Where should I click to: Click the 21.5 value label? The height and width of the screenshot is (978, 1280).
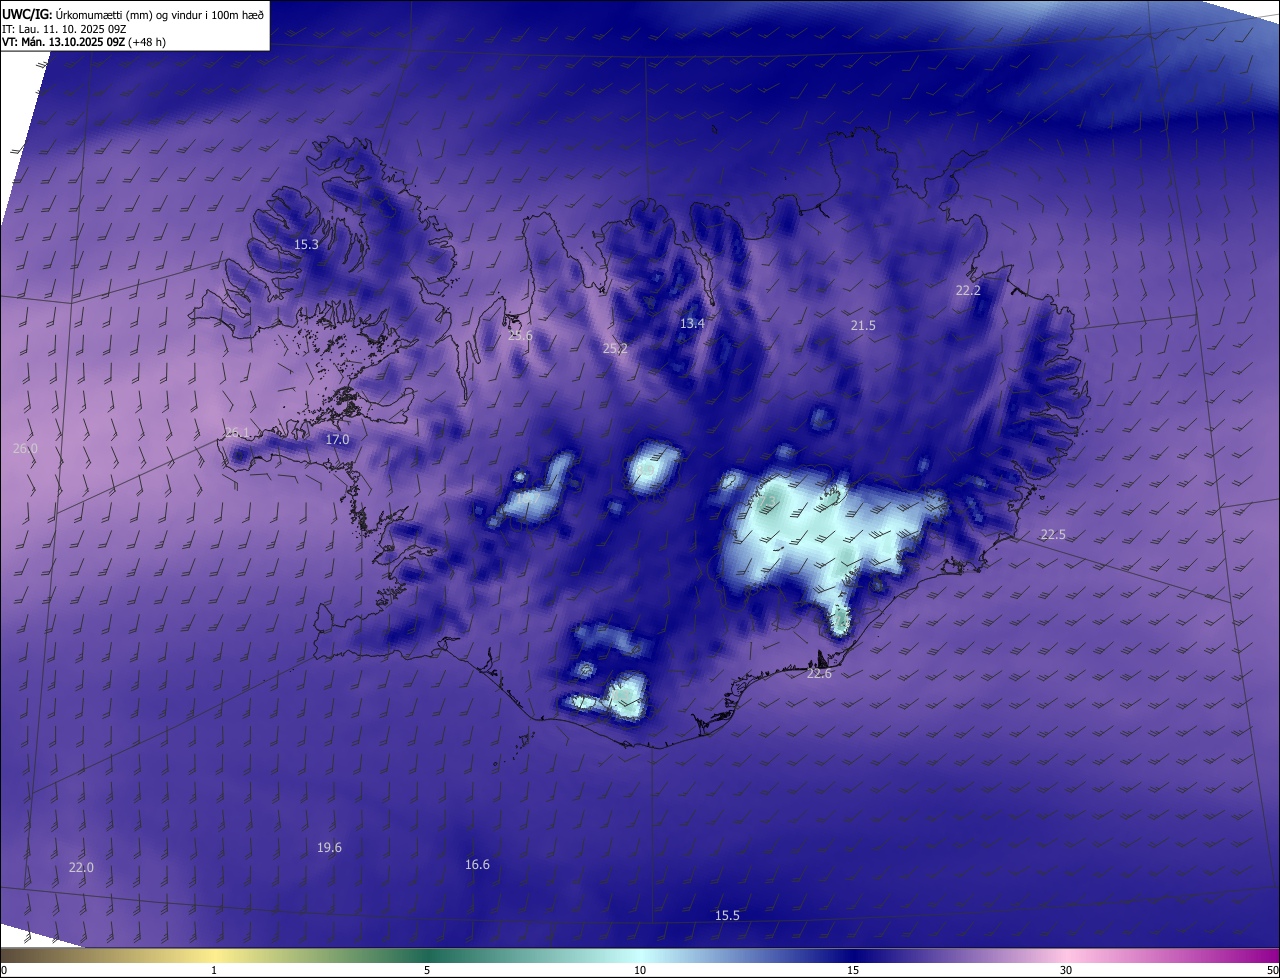(x=863, y=326)
